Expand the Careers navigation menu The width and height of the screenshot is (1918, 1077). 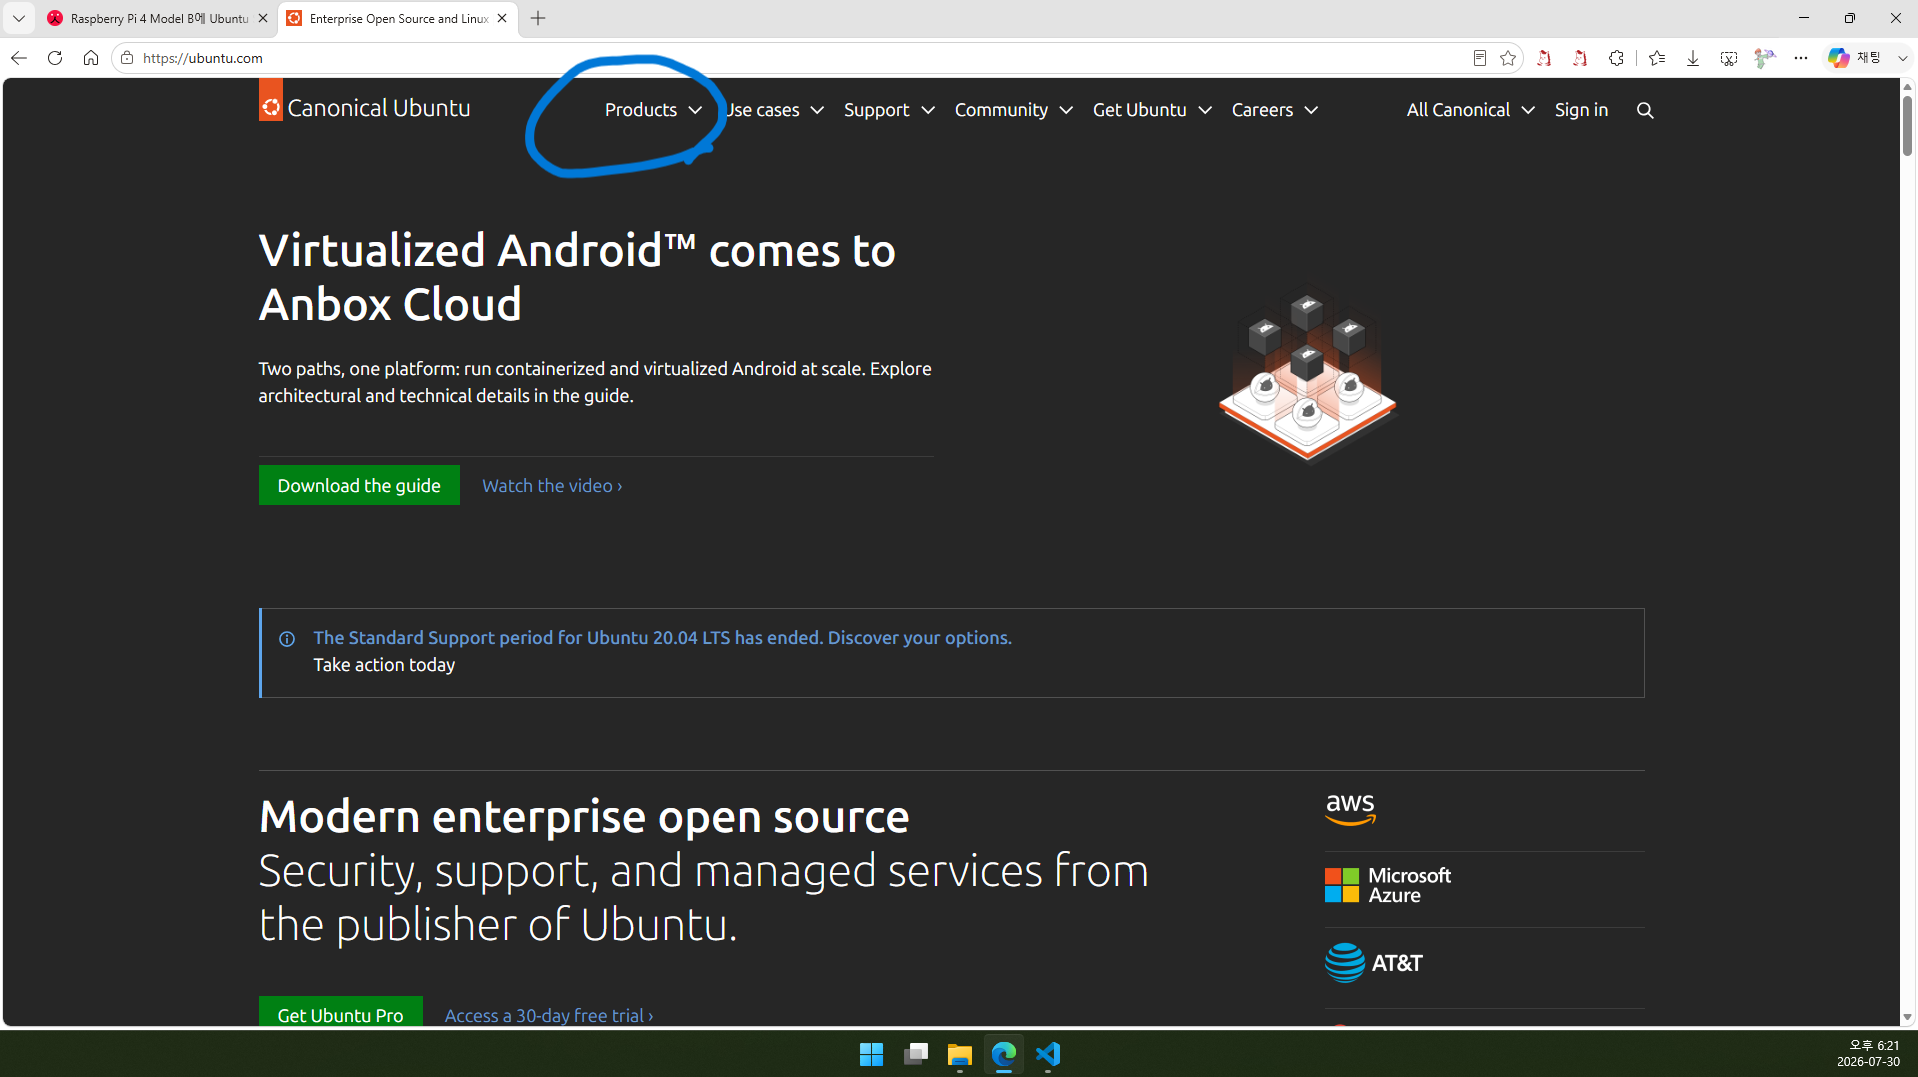(x=1274, y=110)
